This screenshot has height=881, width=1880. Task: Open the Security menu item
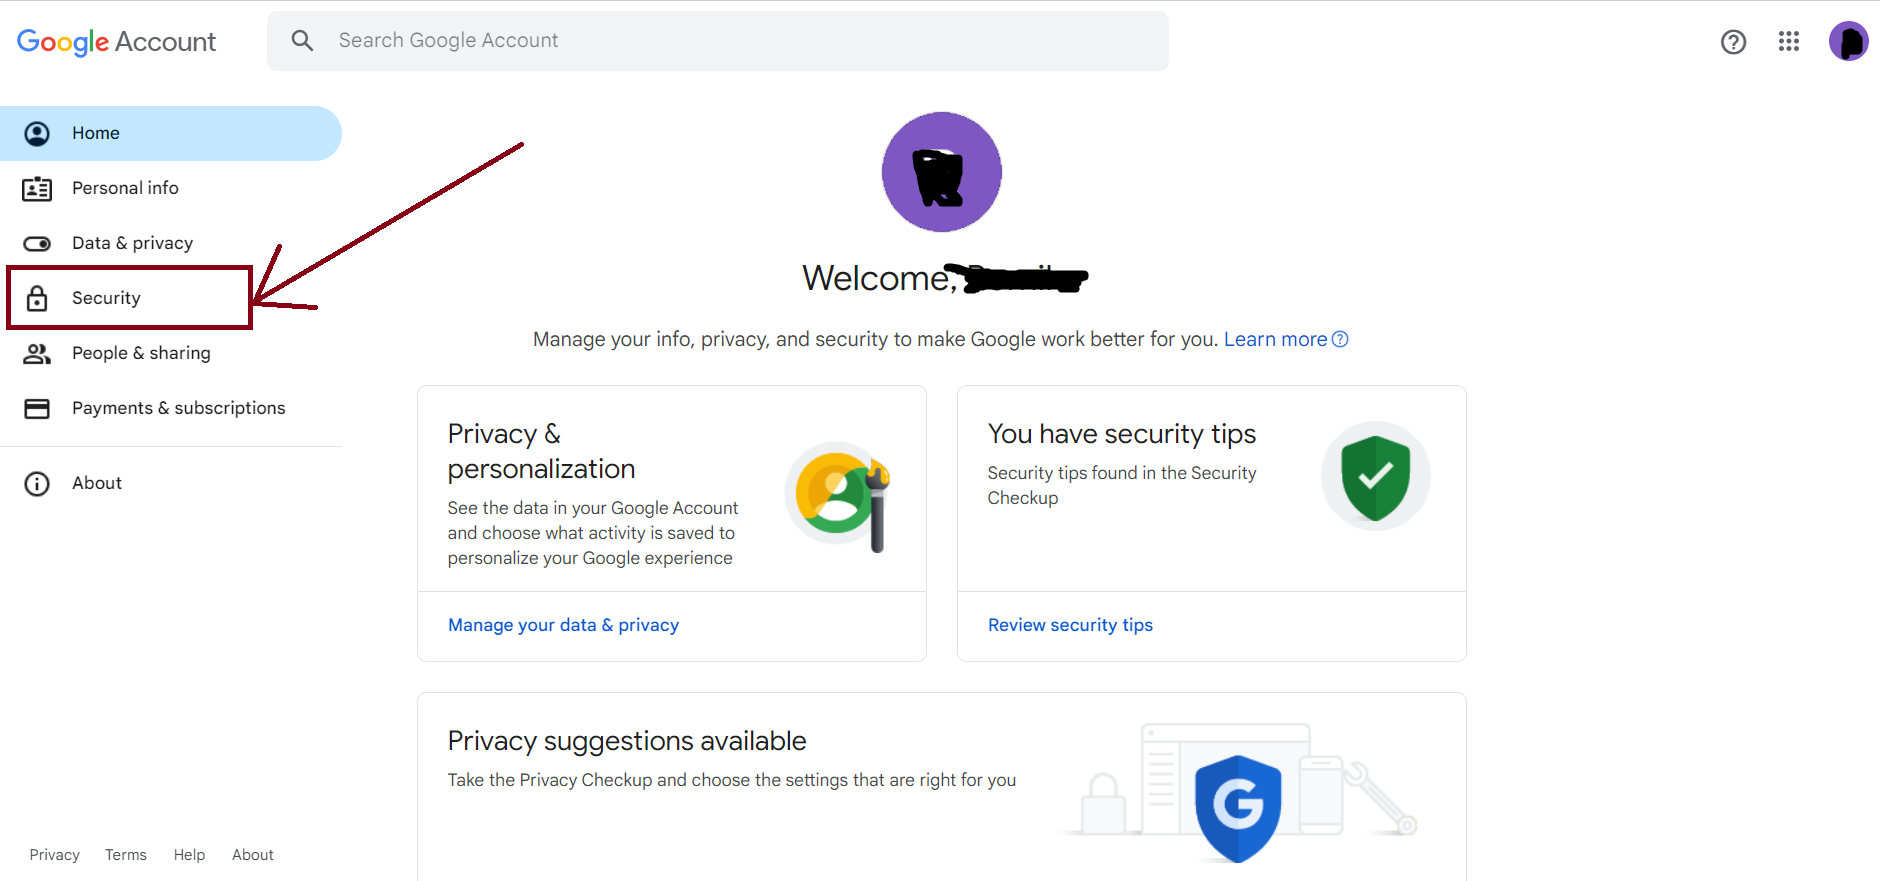[x=106, y=298]
